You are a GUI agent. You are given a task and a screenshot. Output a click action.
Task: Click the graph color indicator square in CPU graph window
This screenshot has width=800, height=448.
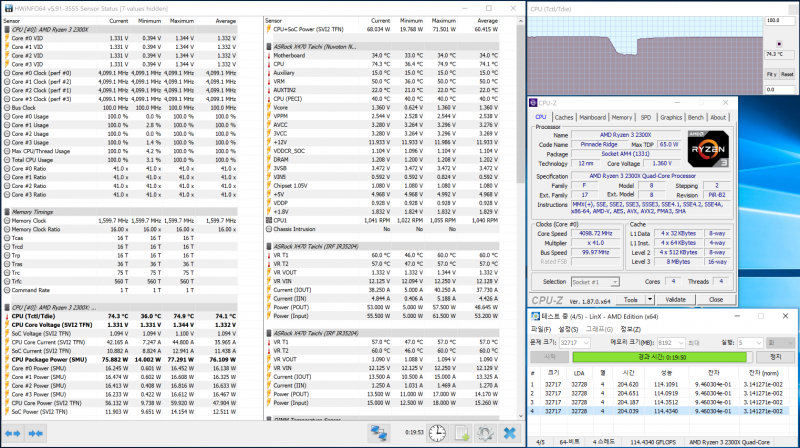tap(779, 44)
